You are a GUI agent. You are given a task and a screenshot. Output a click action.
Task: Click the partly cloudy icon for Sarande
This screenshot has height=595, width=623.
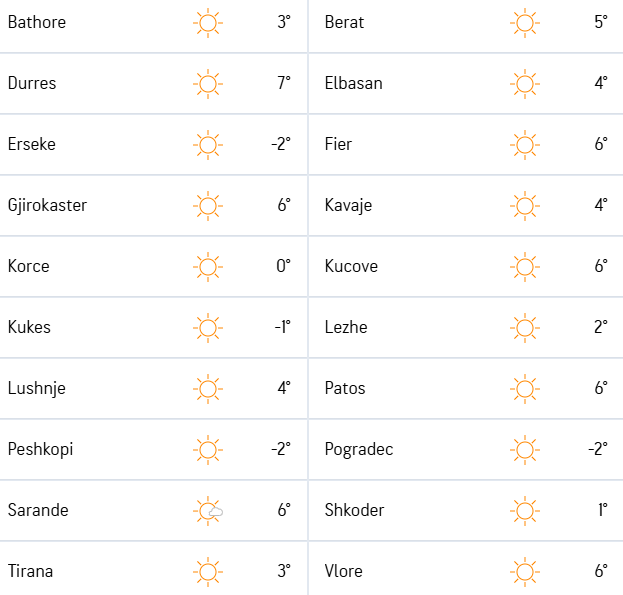click(208, 511)
